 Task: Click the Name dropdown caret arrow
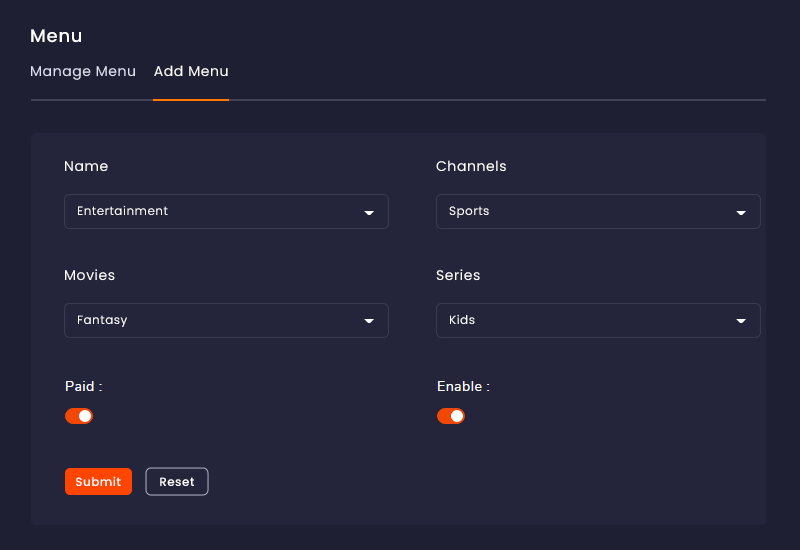tap(369, 213)
